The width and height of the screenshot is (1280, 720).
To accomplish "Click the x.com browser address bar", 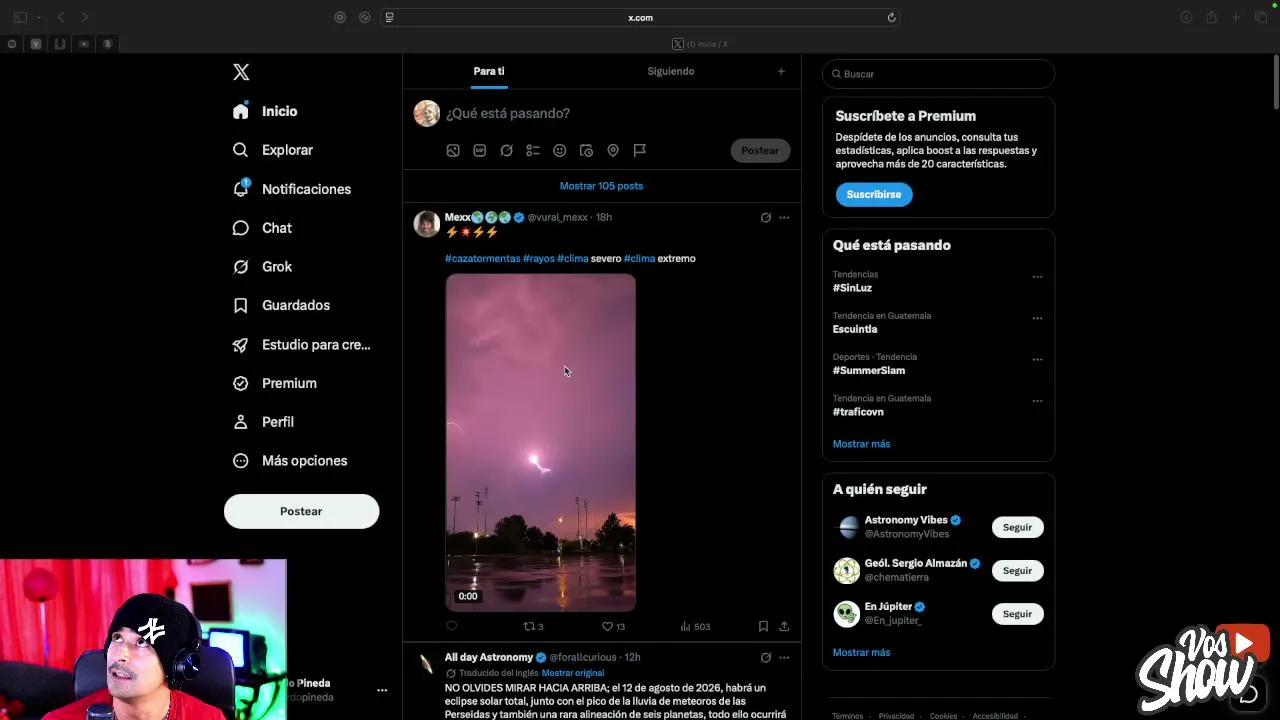I will pos(640,17).
